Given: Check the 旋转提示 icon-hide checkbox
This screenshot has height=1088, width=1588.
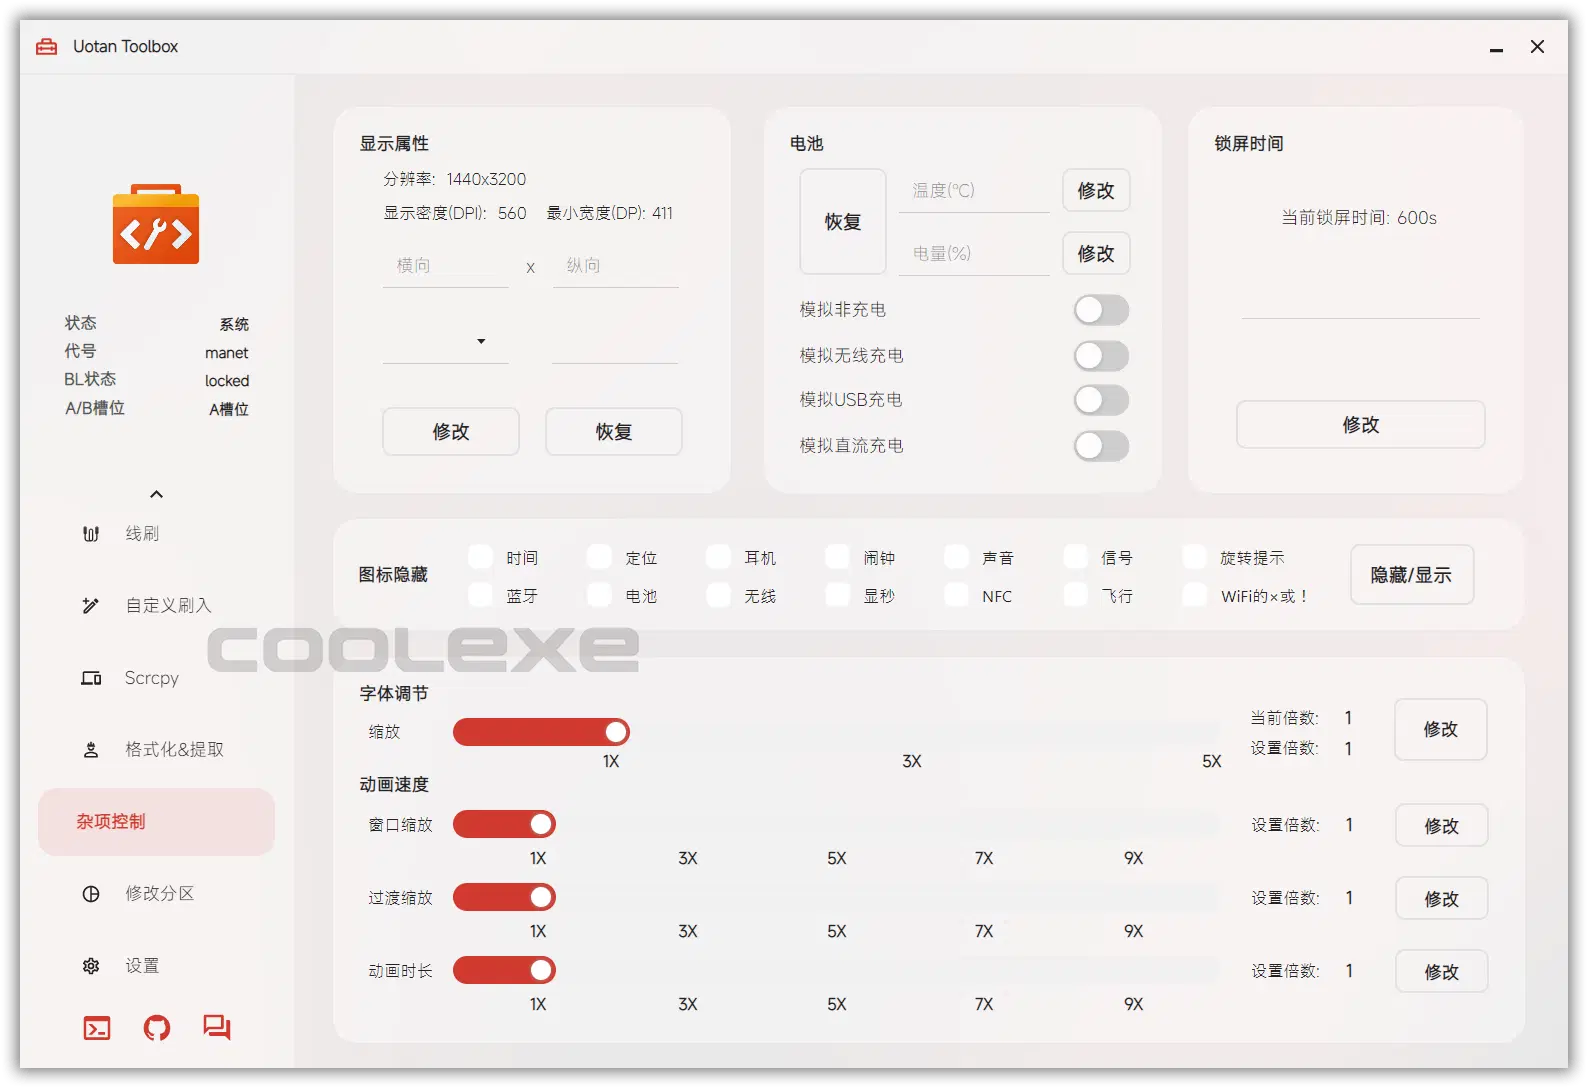Looking at the screenshot, I should 1195,557.
